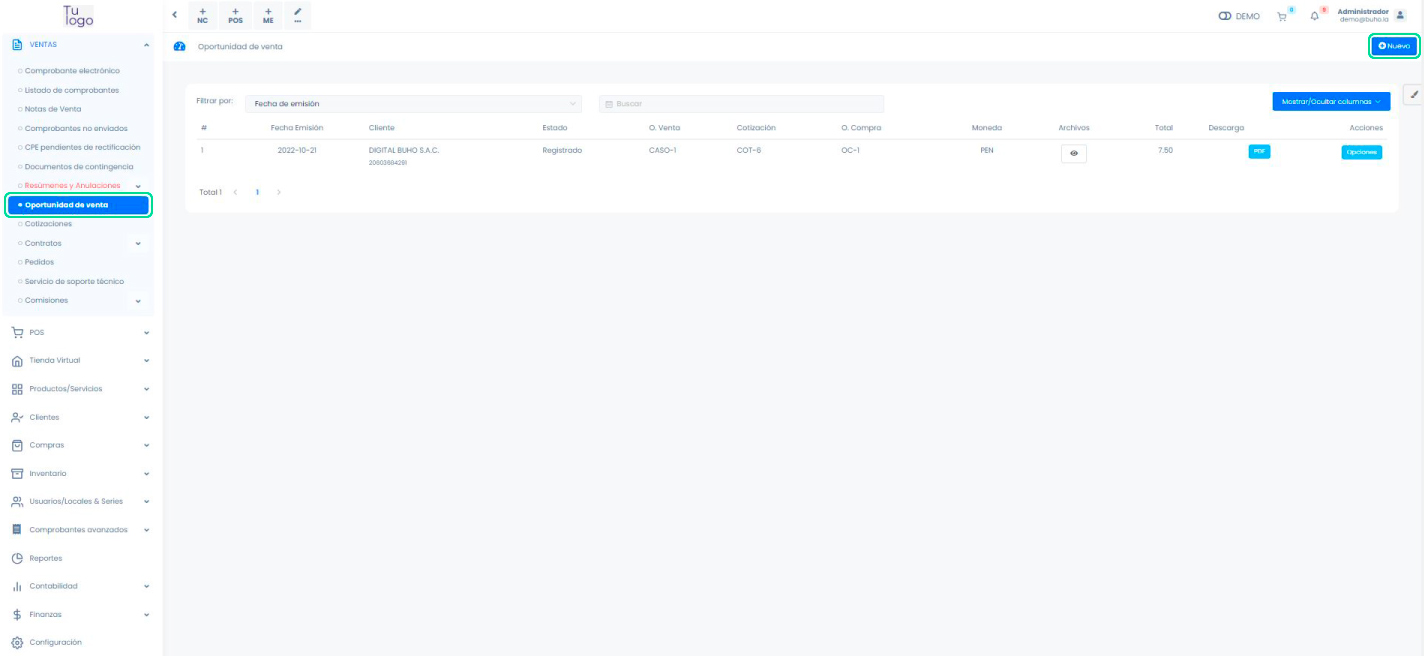Open the notifications bell
Screen dimensions: 1424x656
pyautogui.click(x=1315, y=16)
